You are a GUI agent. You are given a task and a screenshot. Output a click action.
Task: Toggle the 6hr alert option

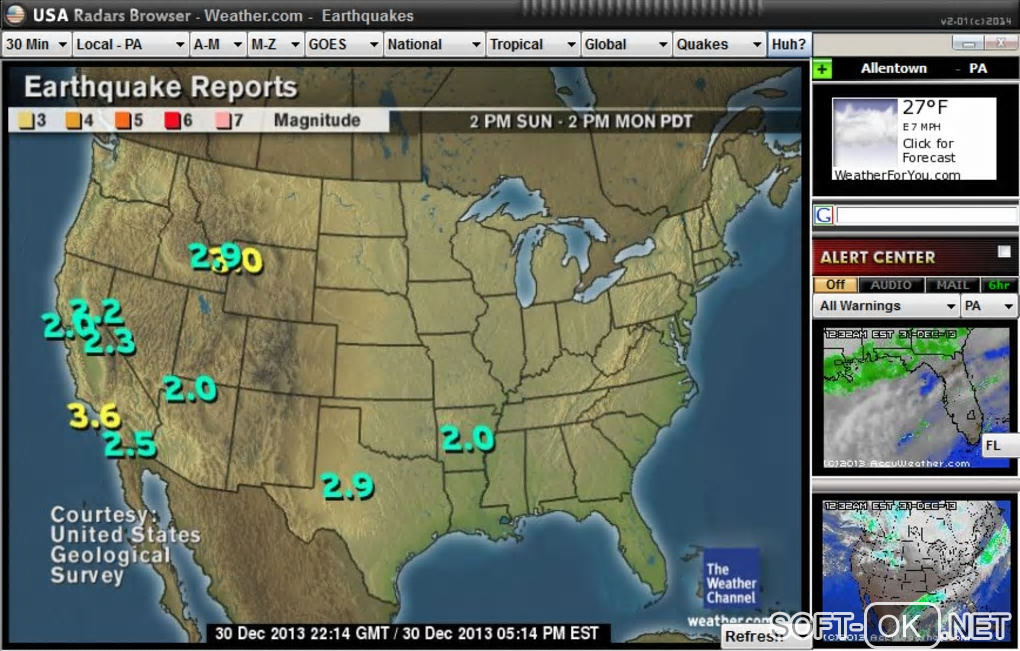pyautogui.click(x=999, y=285)
